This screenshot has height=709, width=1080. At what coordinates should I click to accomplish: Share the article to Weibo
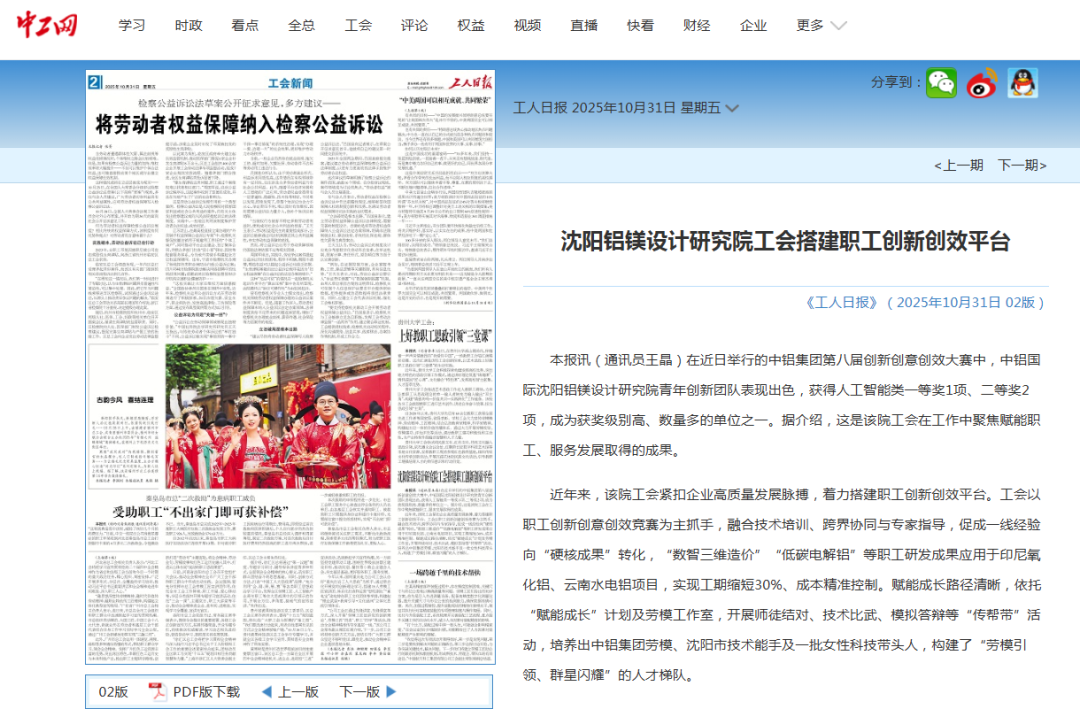982,83
